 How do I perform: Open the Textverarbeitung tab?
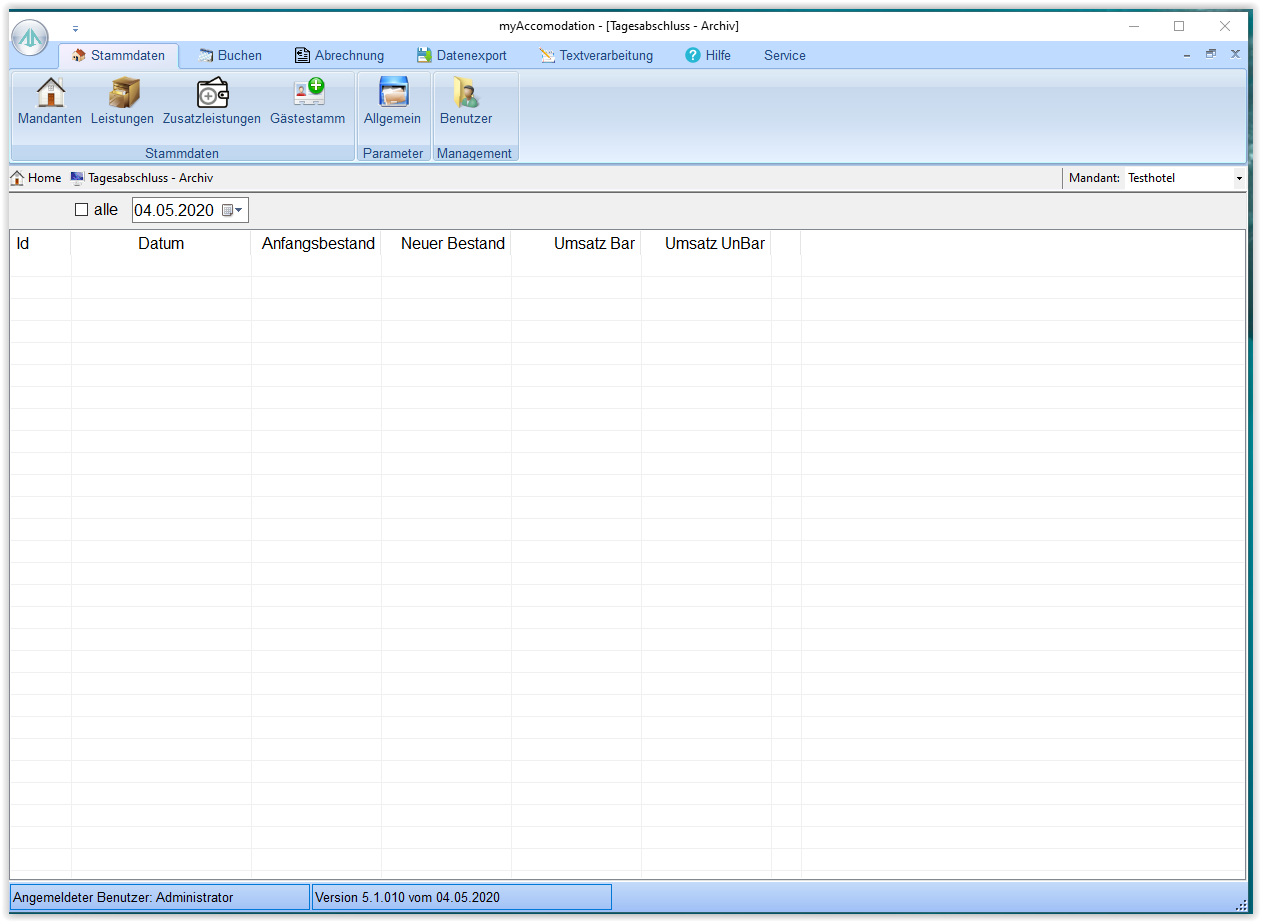(x=596, y=56)
